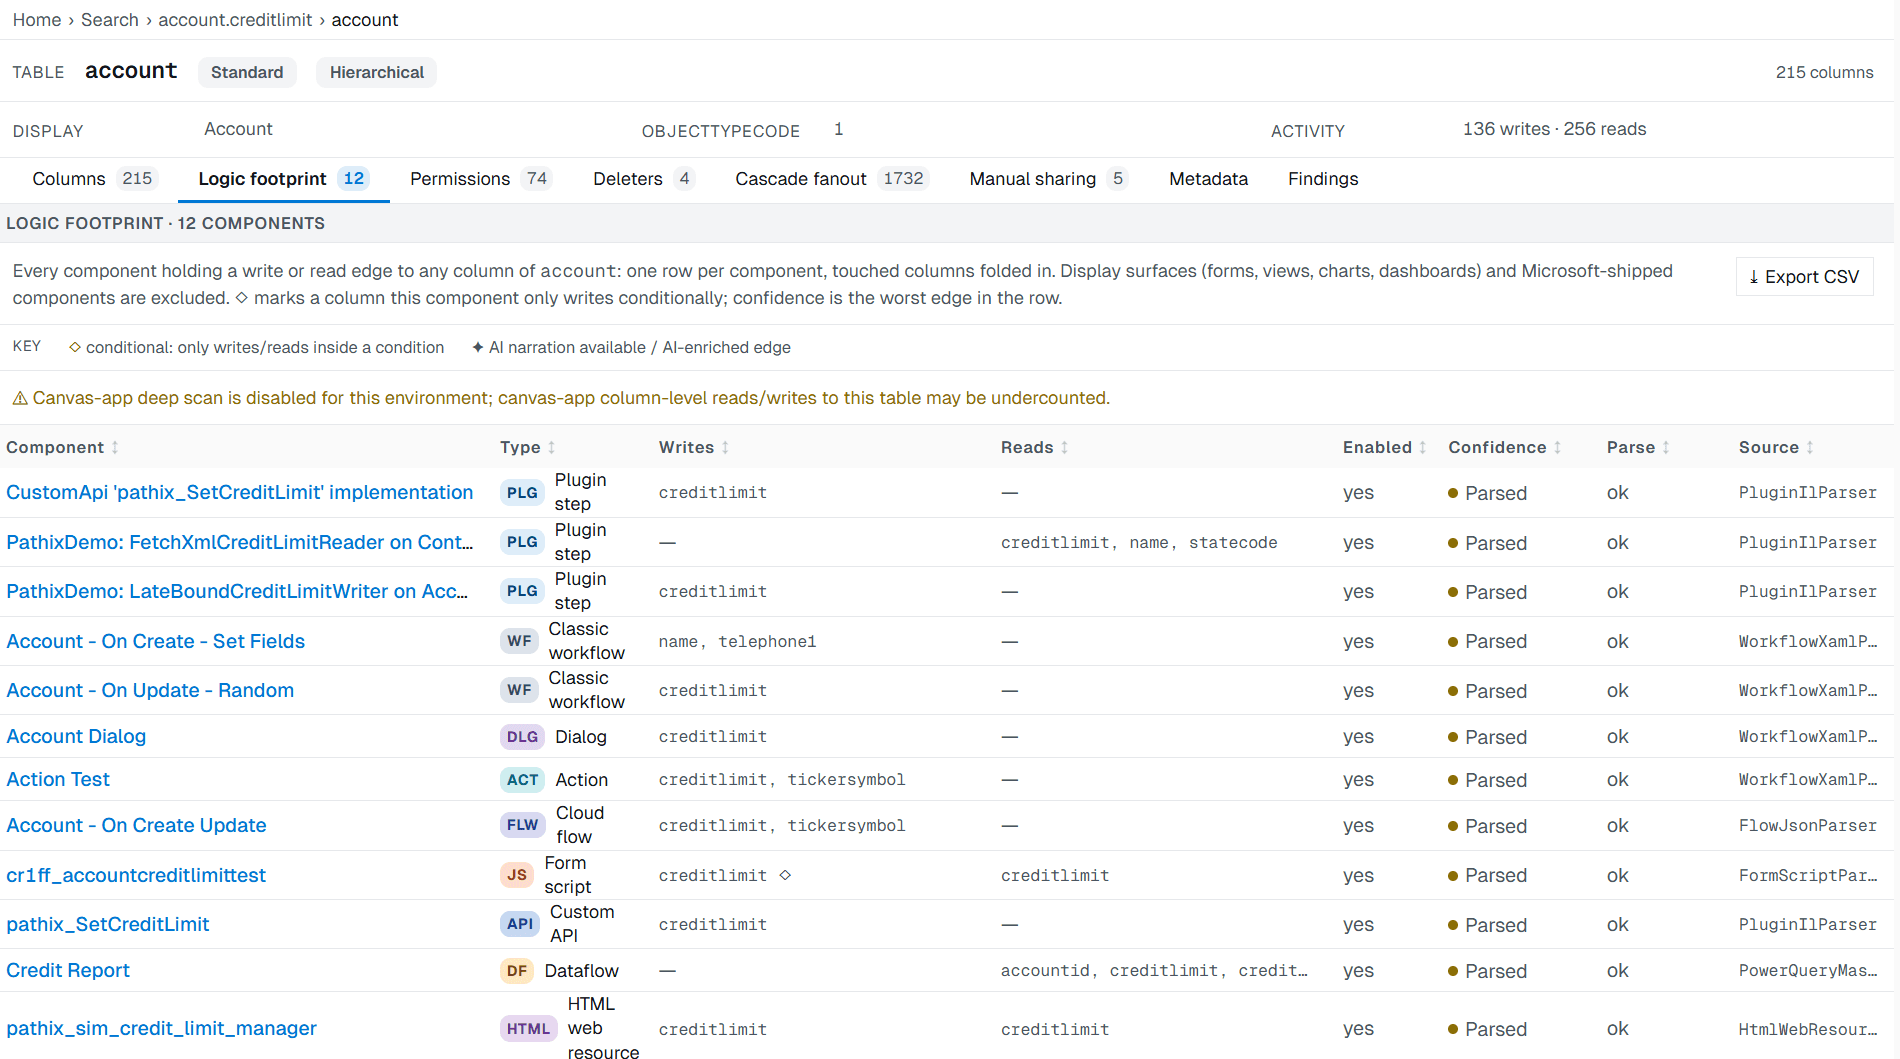Open cr1ff_accountcreditlimittest link
The image size is (1900, 1059).
(x=136, y=875)
